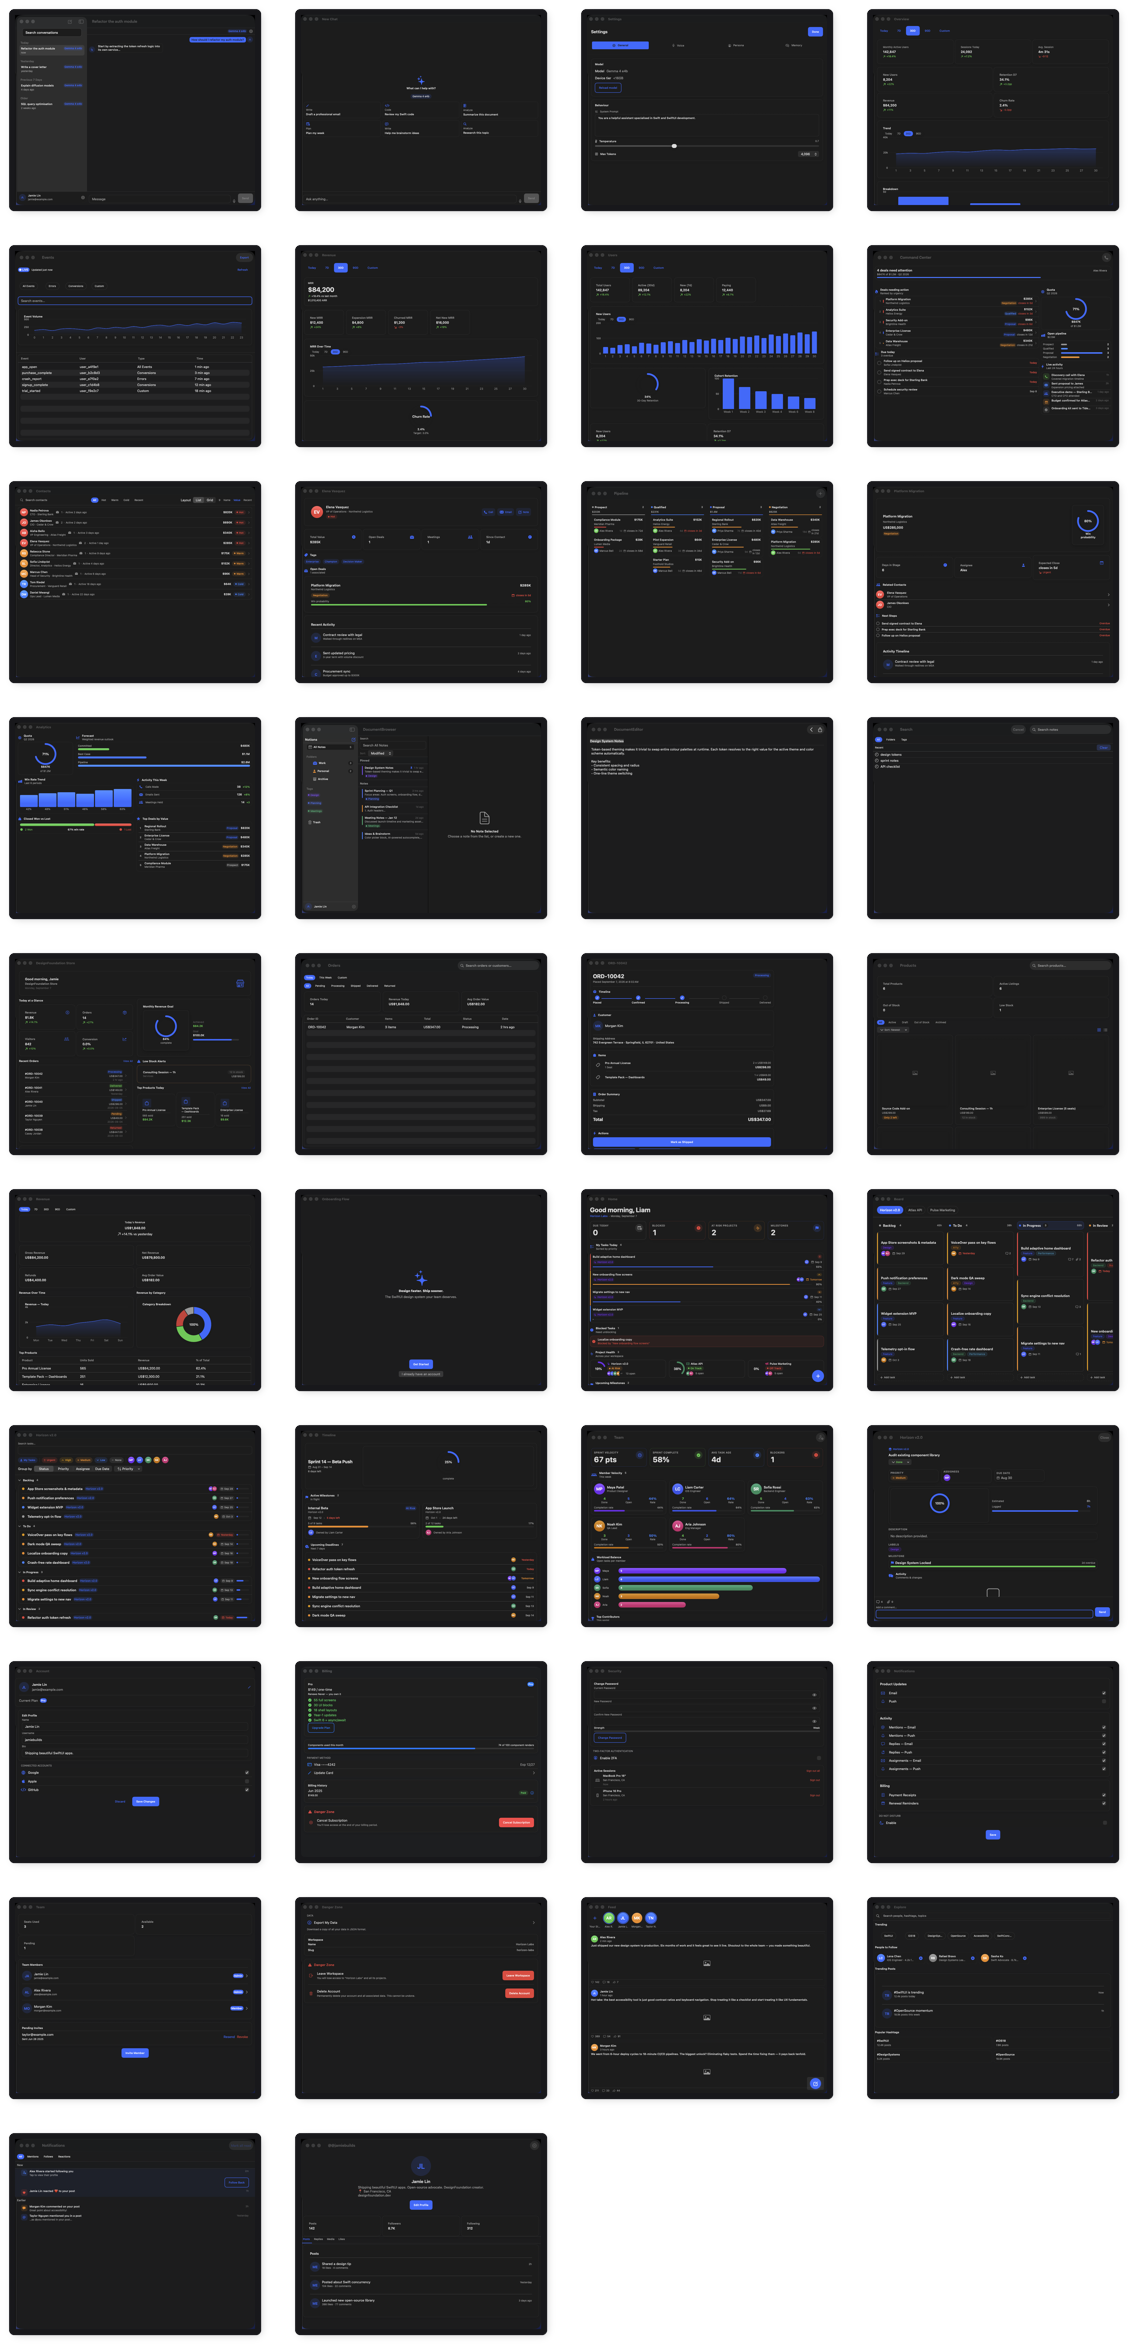
Task: Click the JL avatar on Jamie Lin's profile
Action: point(421,2165)
